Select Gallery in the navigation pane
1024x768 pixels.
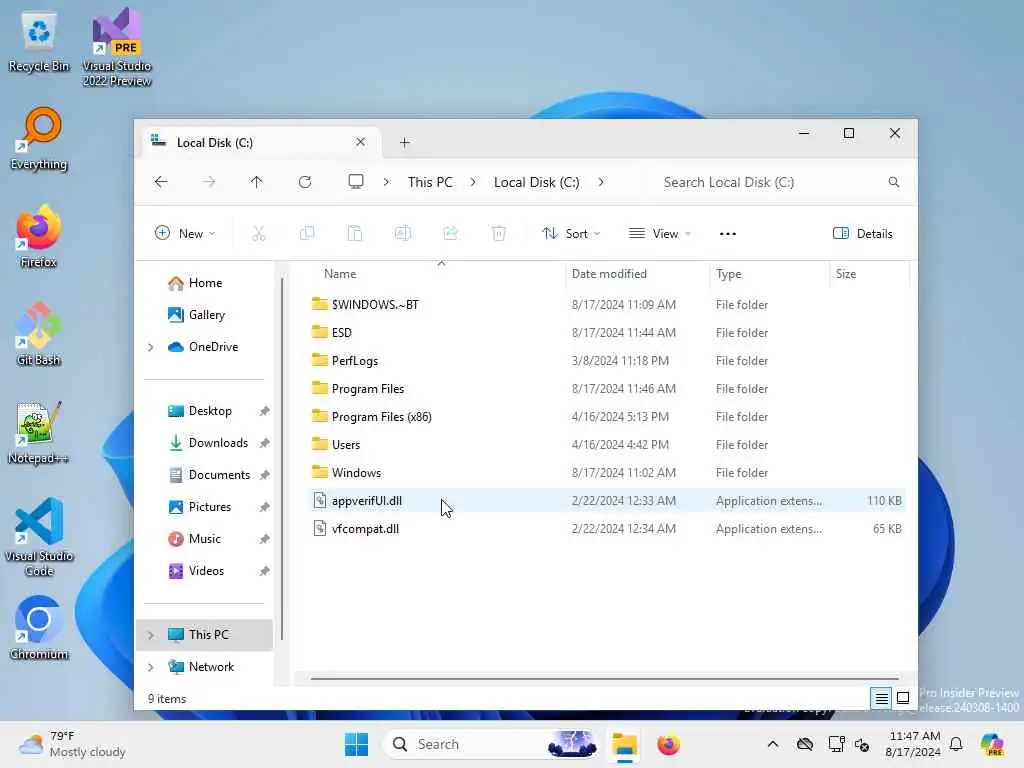point(204,315)
